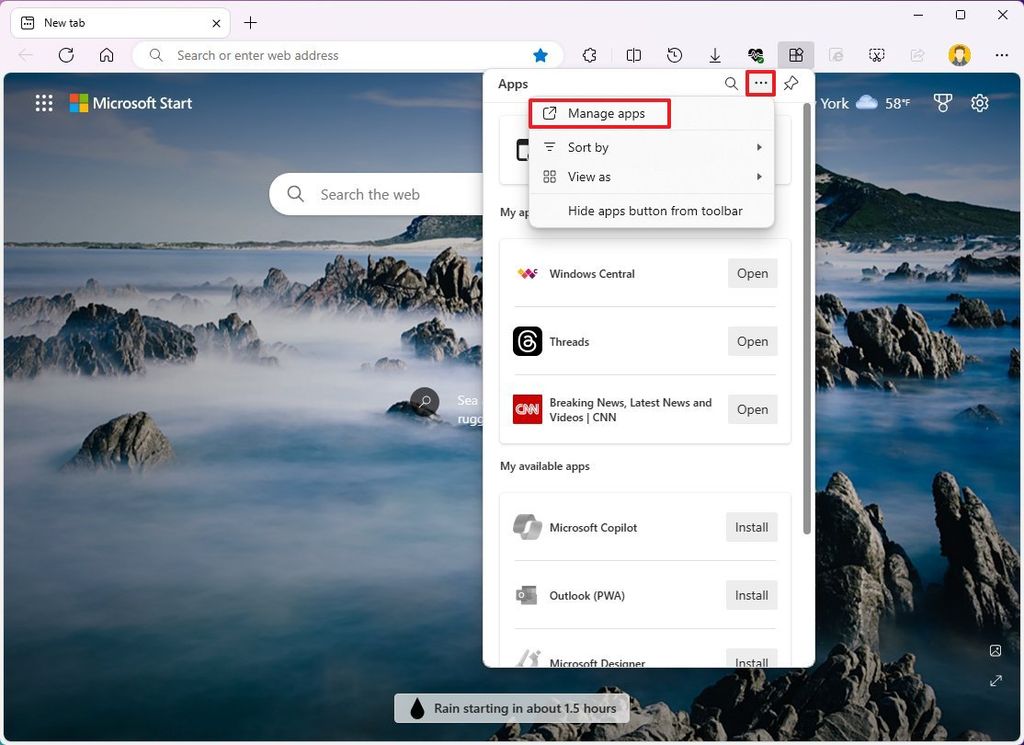Image resolution: width=1024 pixels, height=745 pixels.
Task: View browsing History
Action: pyautogui.click(x=675, y=55)
